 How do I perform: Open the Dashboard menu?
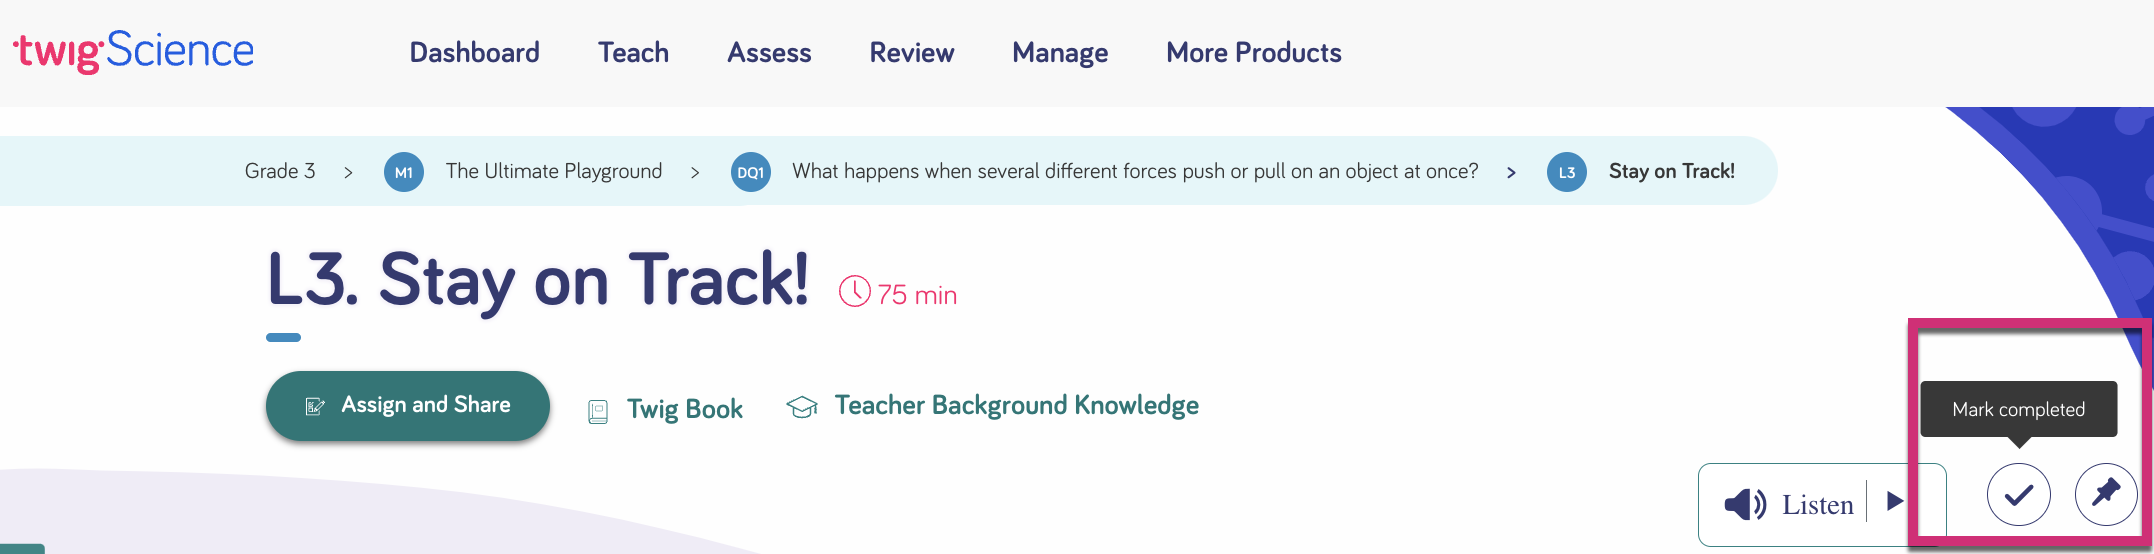coord(474,53)
